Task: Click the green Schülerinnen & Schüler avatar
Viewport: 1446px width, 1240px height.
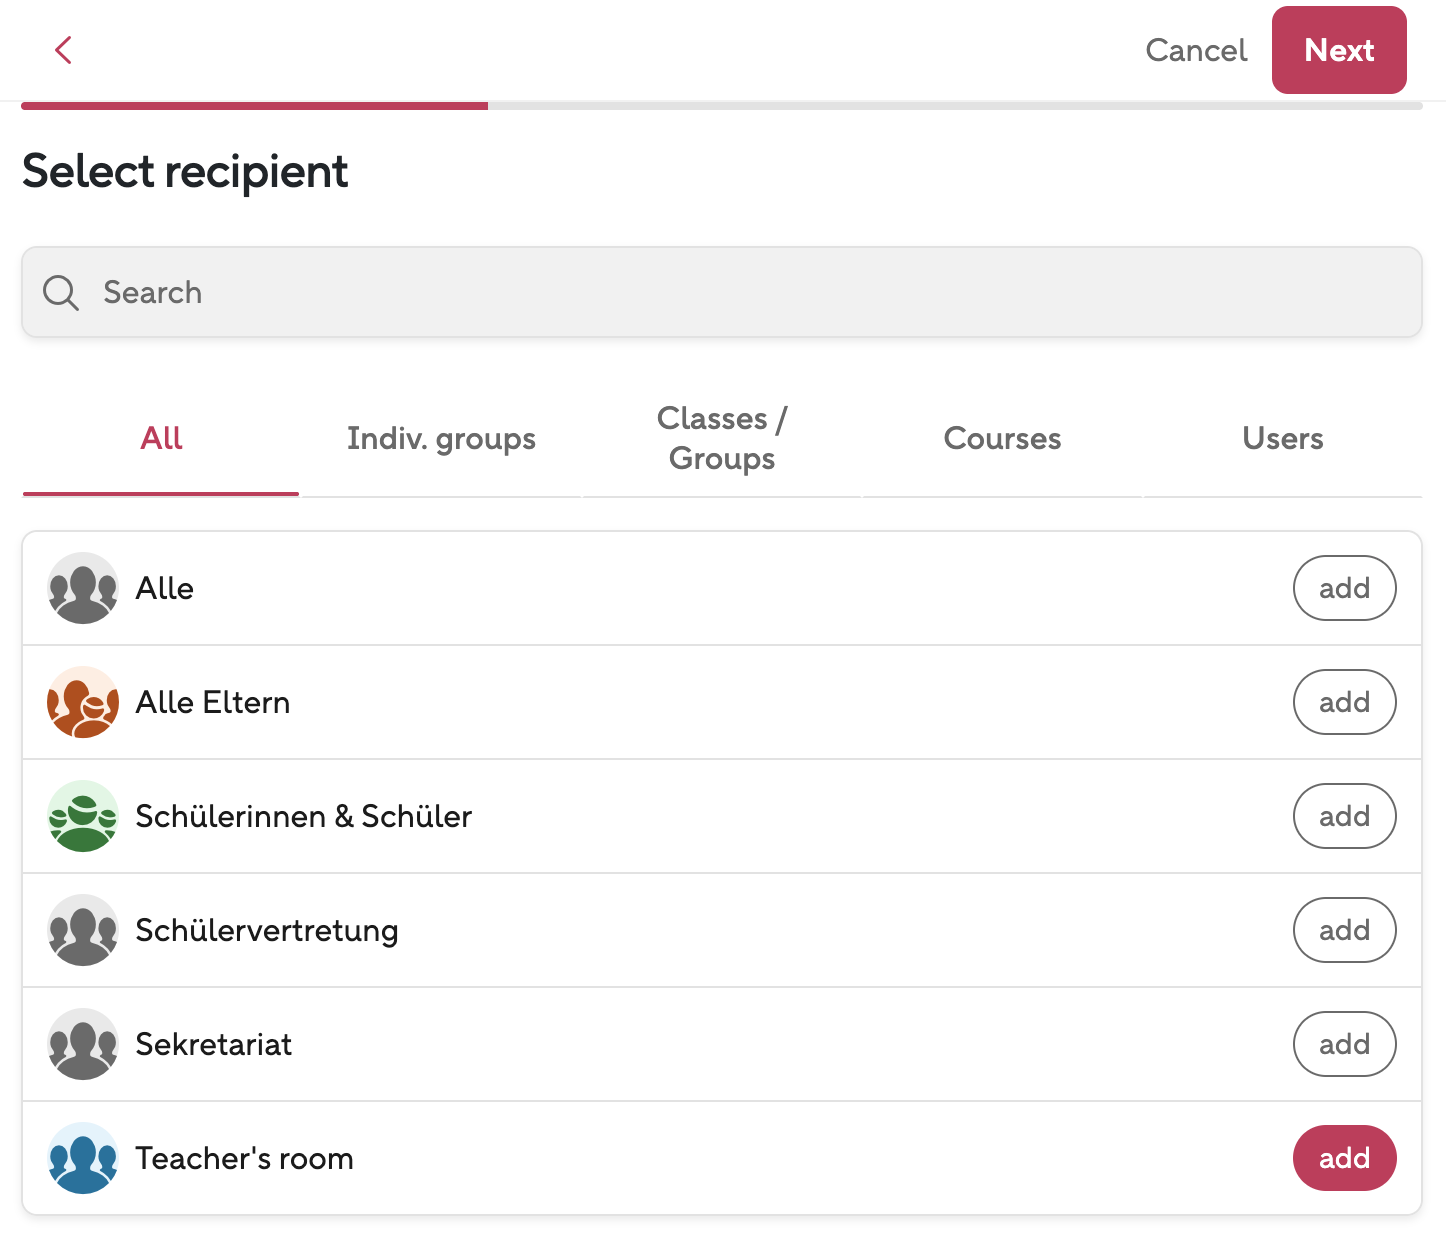Action: (x=83, y=816)
